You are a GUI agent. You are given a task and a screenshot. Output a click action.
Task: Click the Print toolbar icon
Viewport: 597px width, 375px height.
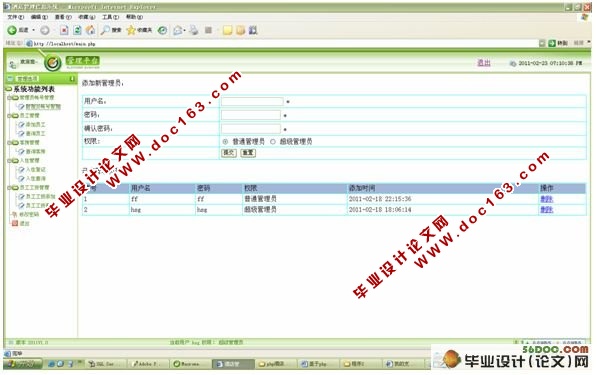(194, 30)
